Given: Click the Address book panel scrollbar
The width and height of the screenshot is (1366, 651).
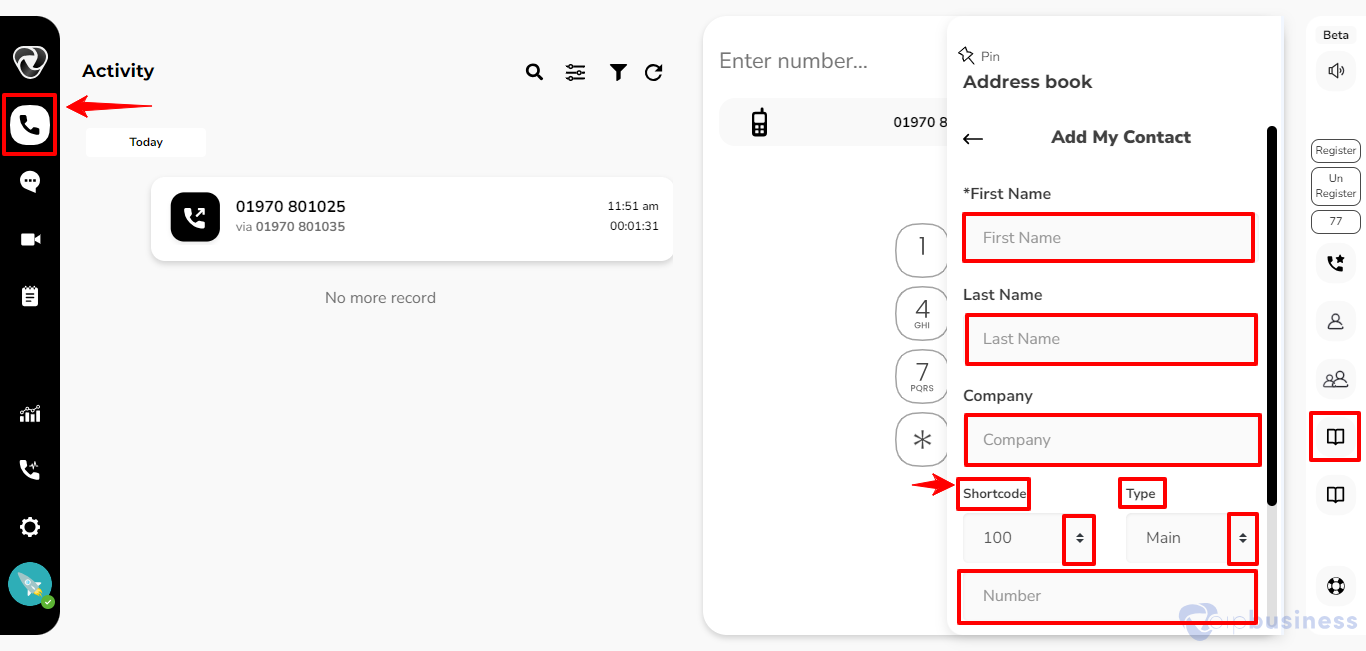Looking at the screenshot, I should click(1272, 315).
